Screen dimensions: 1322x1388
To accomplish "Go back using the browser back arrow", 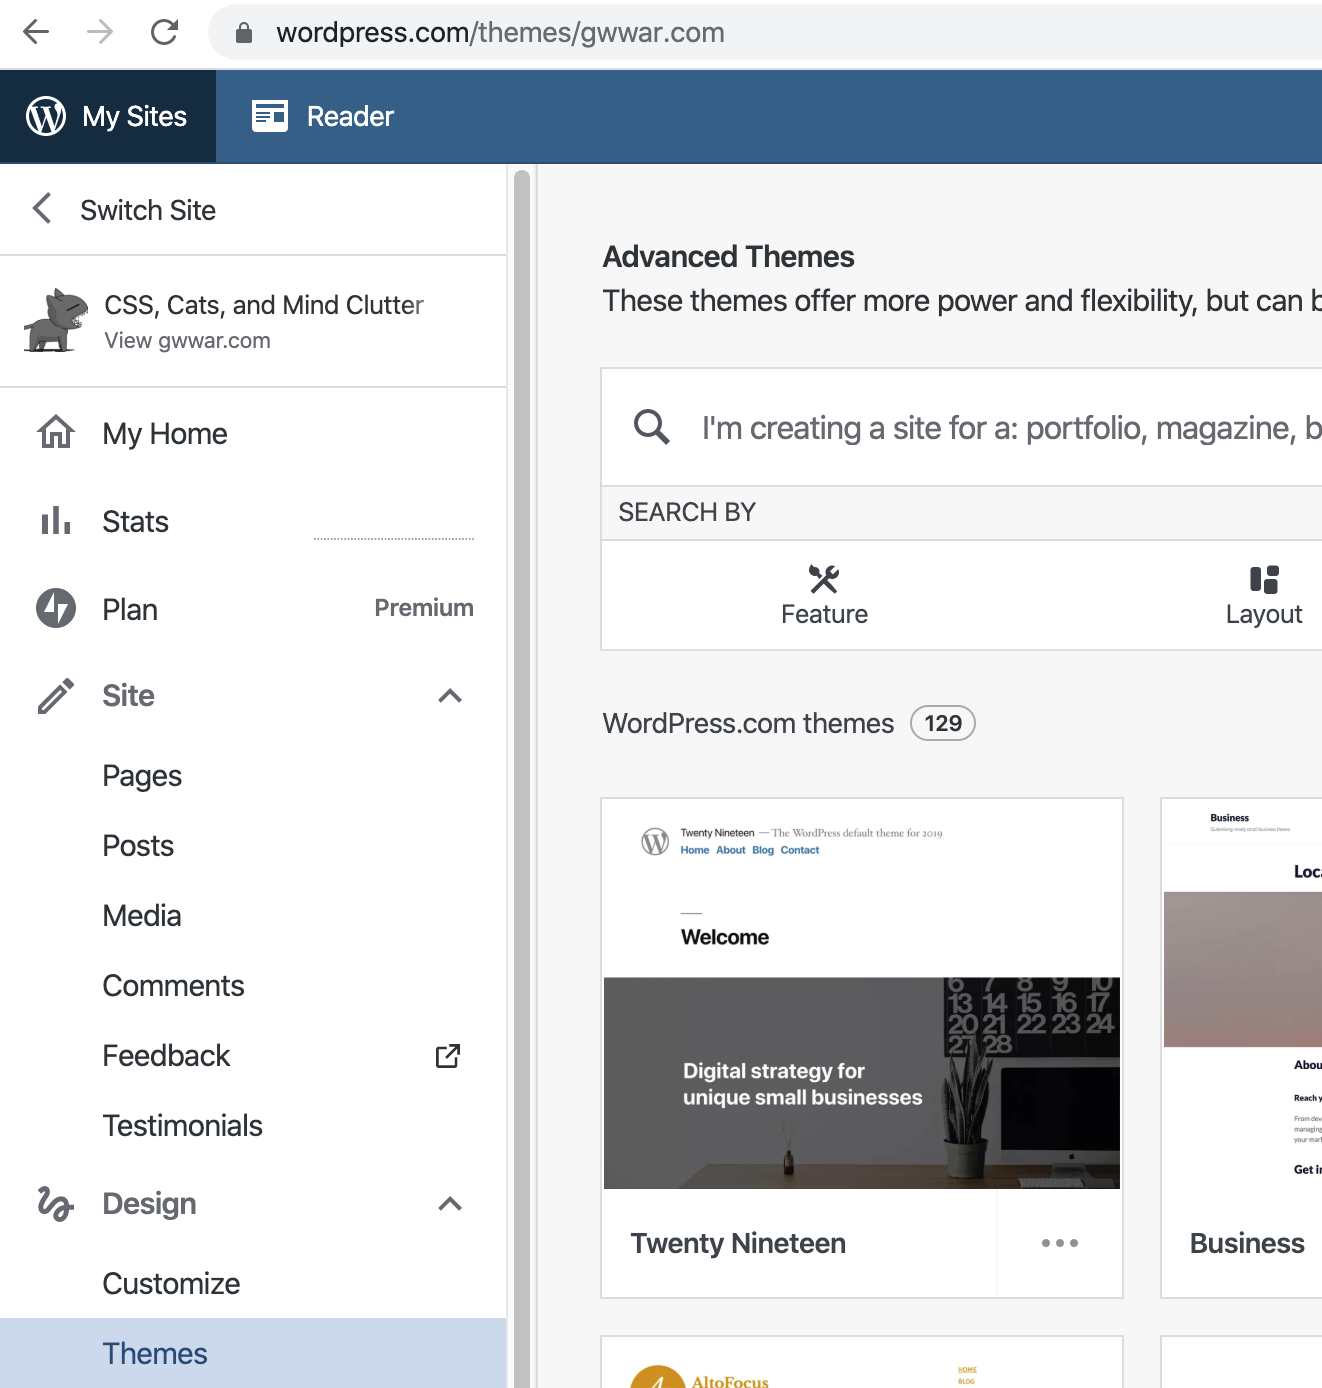I will click(36, 32).
